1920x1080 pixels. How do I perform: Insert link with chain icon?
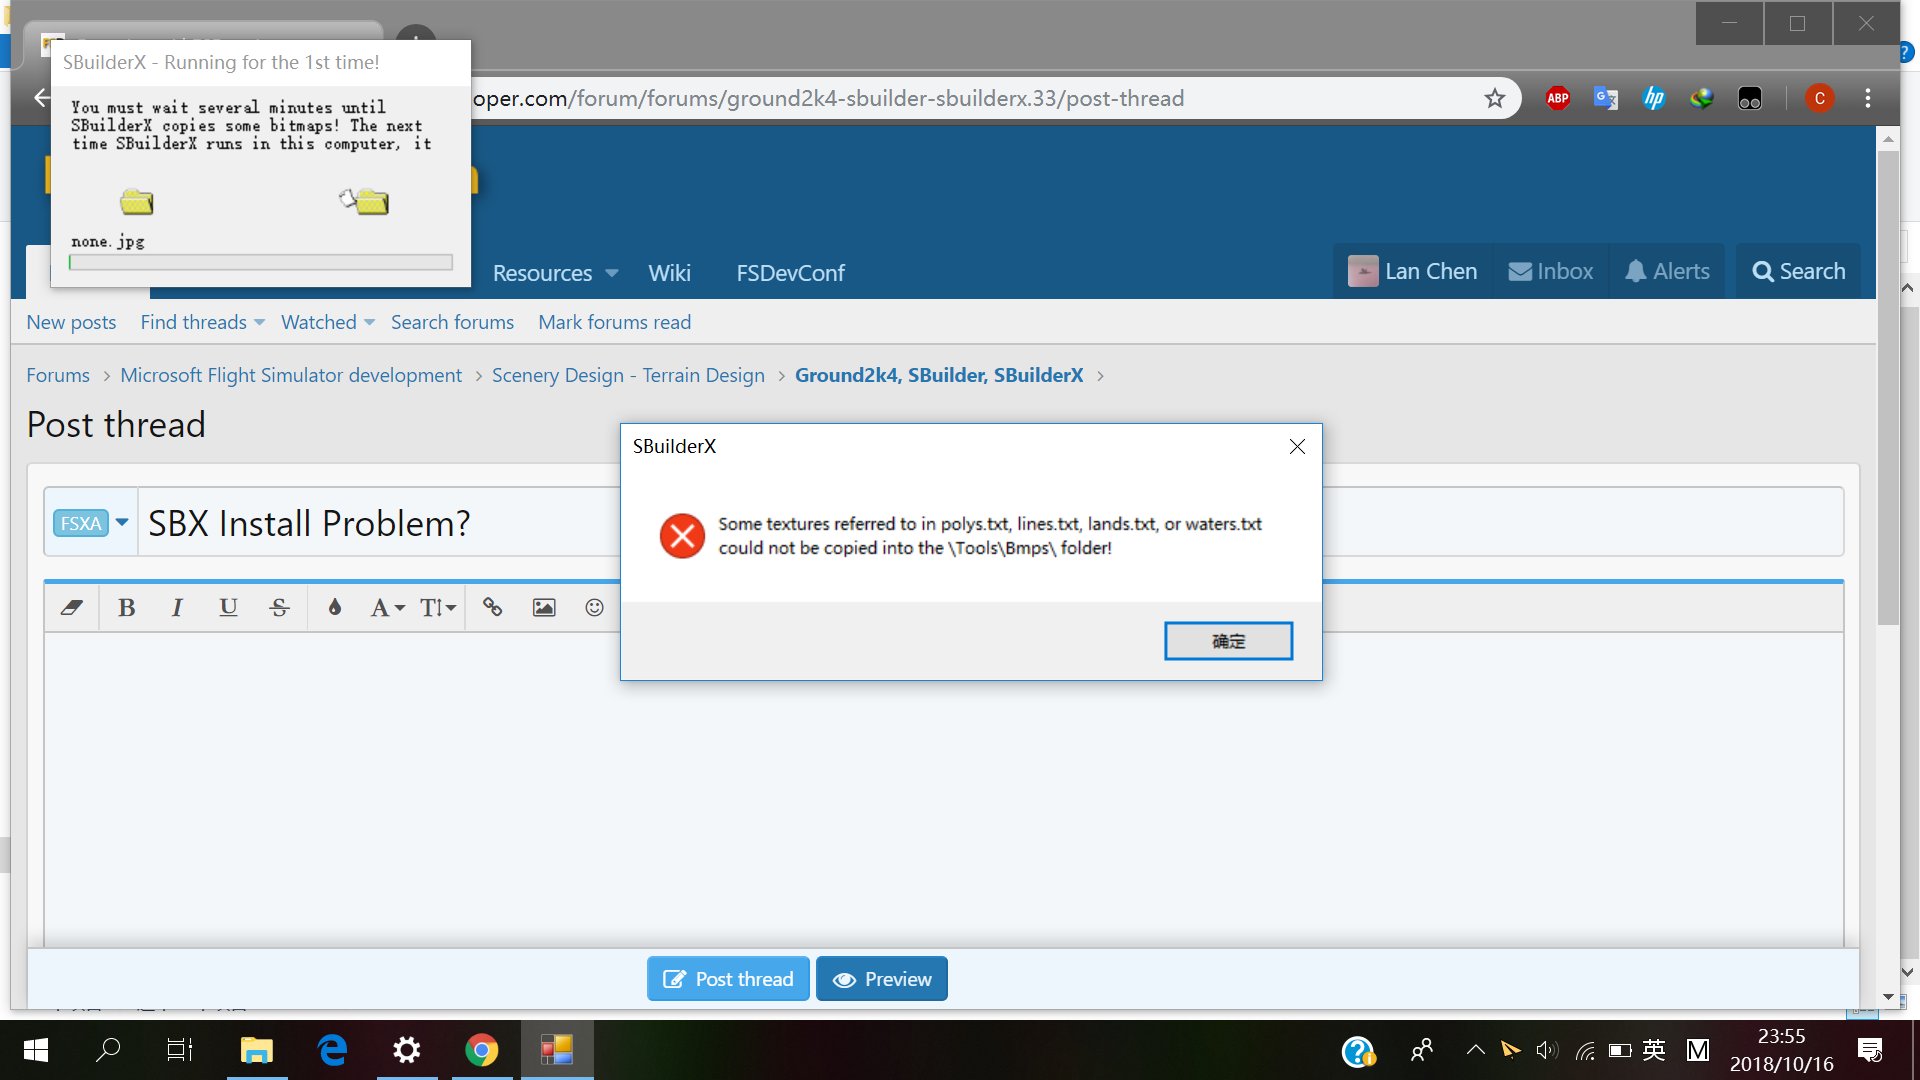(x=492, y=607)
